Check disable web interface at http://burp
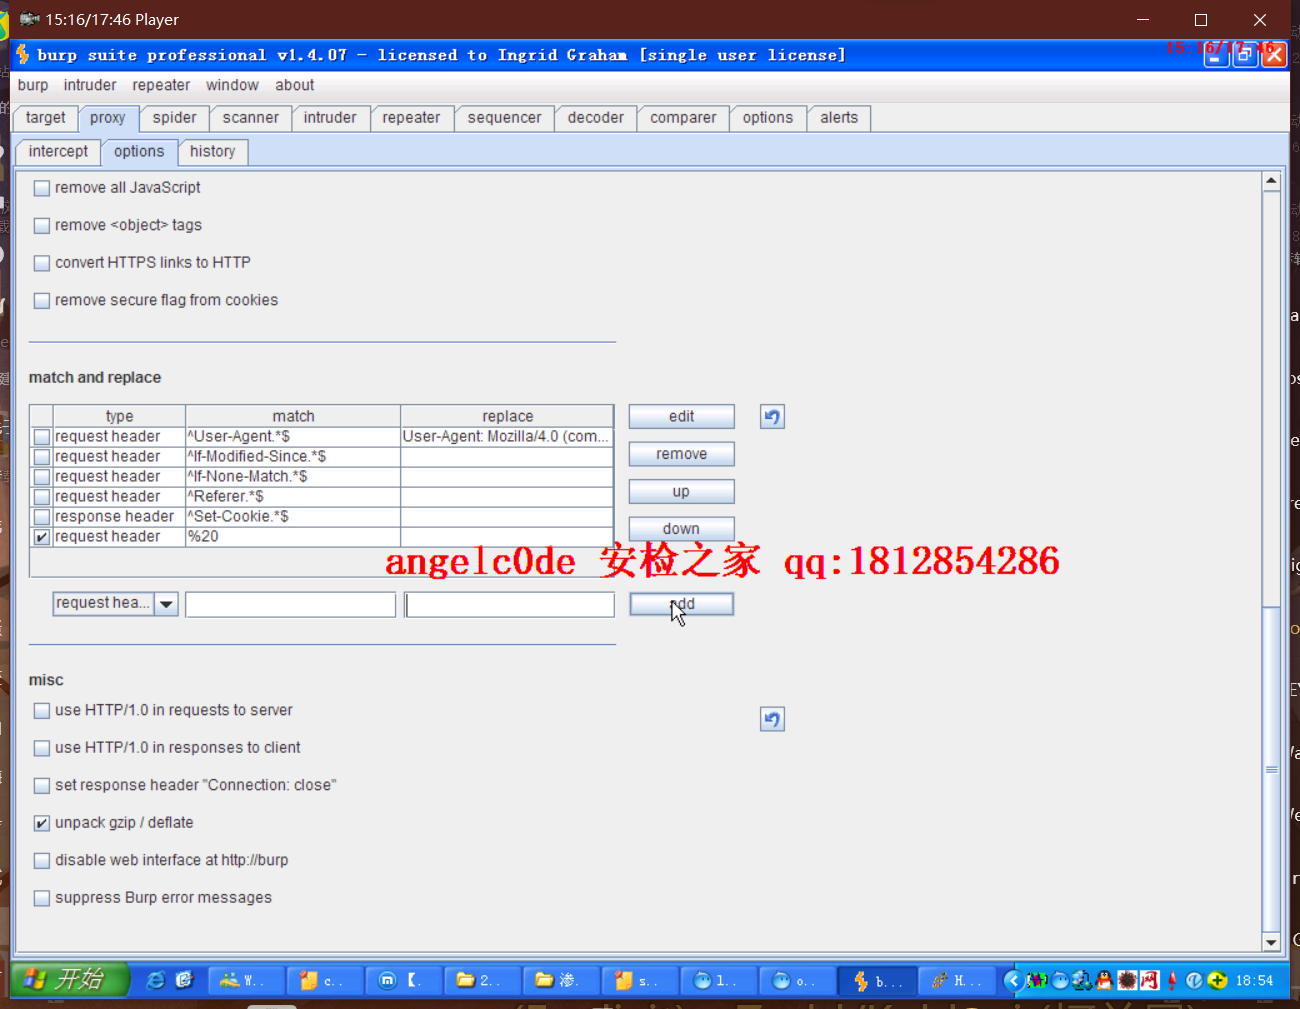The image size is (1300, 1009). click(42, 861)
